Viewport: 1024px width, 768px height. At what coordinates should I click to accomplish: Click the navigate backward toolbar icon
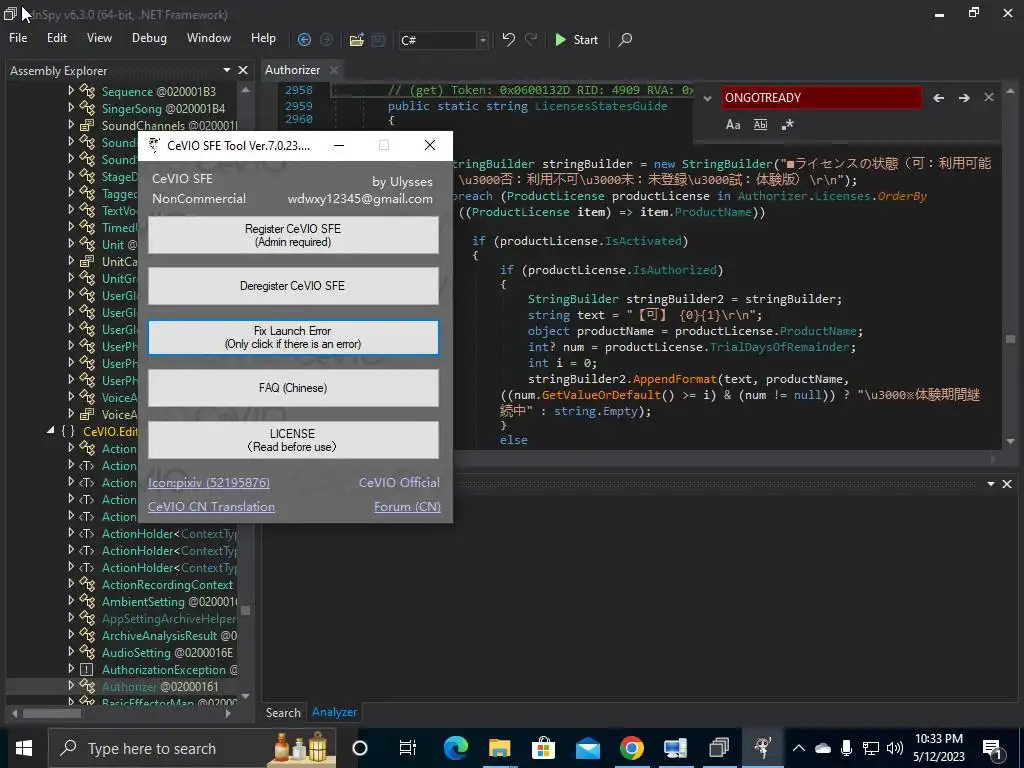click(x=304, y=40)
